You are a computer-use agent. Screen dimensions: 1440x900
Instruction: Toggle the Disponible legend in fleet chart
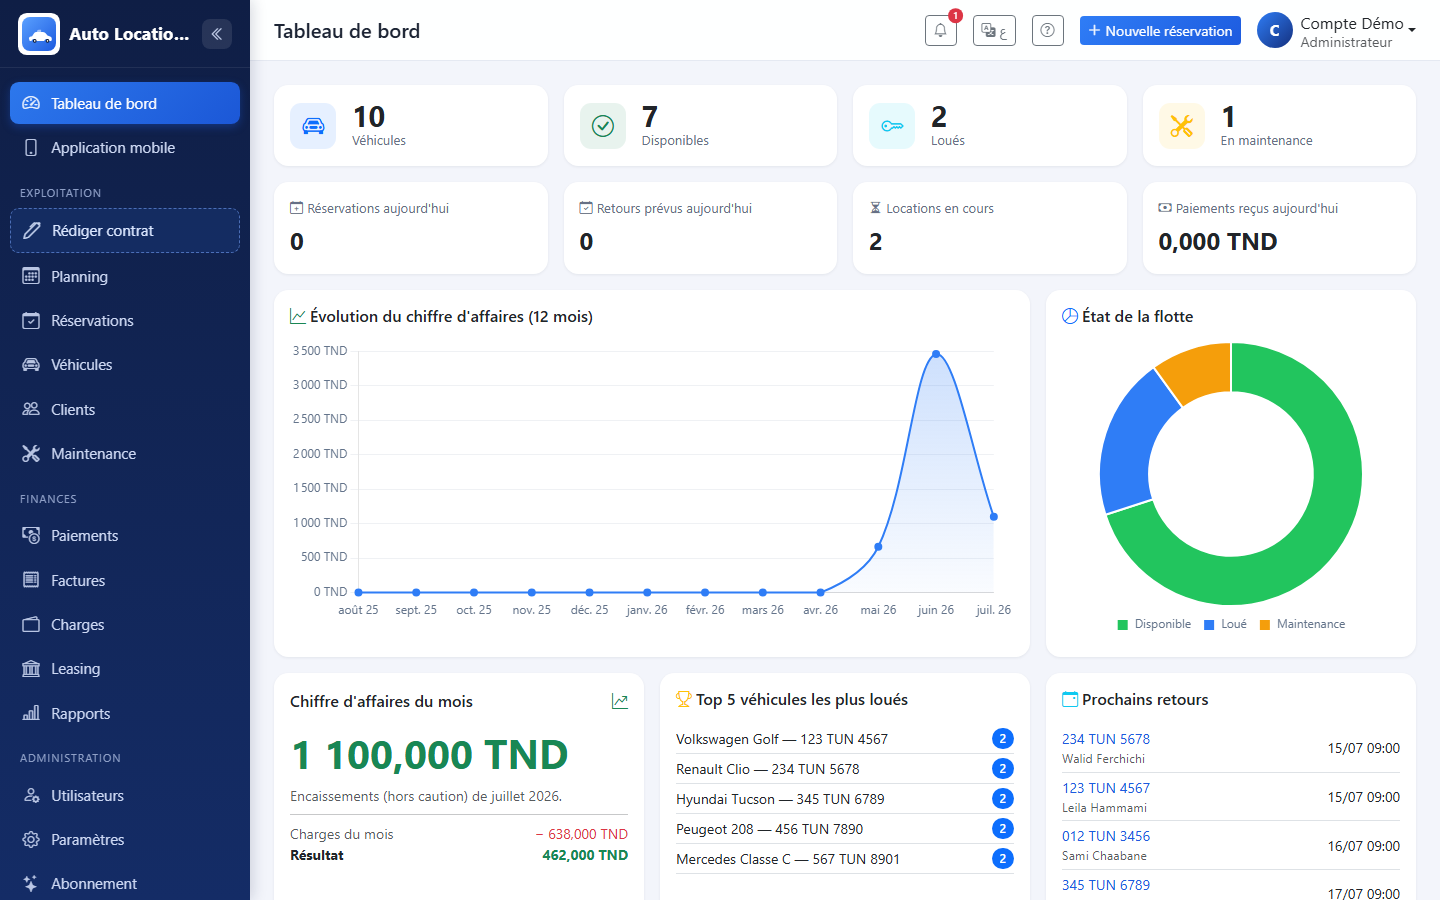(1154, 624)
